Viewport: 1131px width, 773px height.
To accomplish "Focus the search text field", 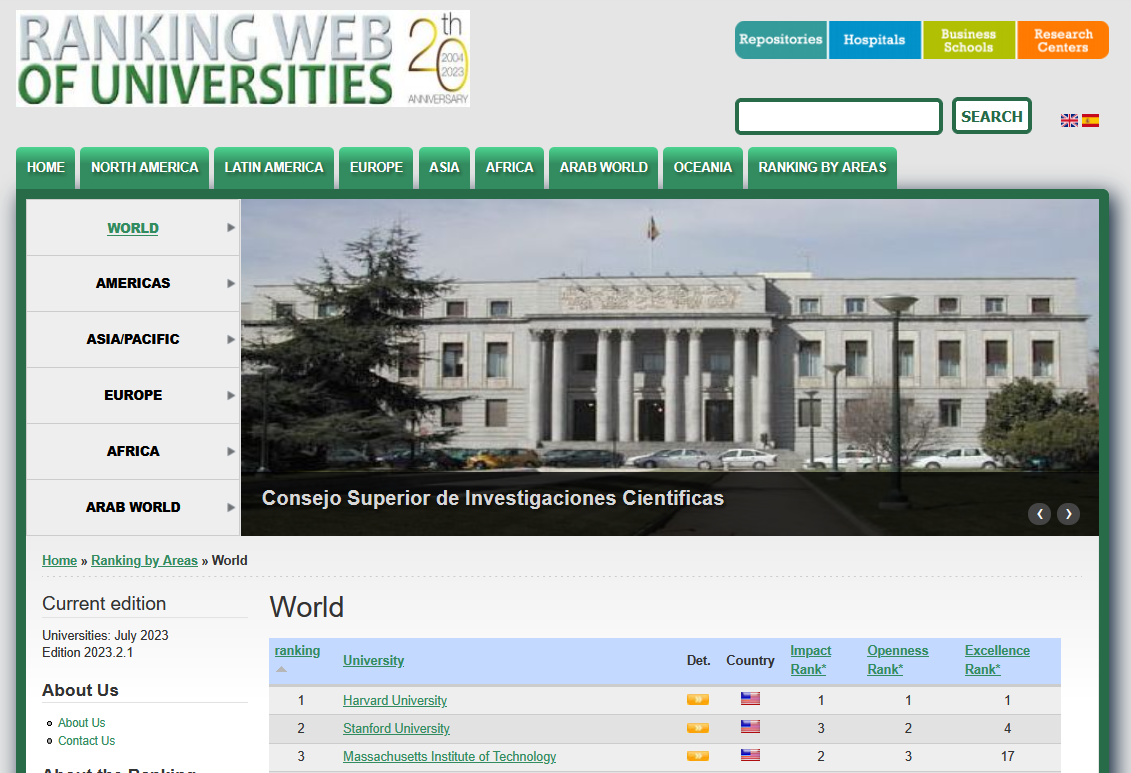I will [839, 117].
